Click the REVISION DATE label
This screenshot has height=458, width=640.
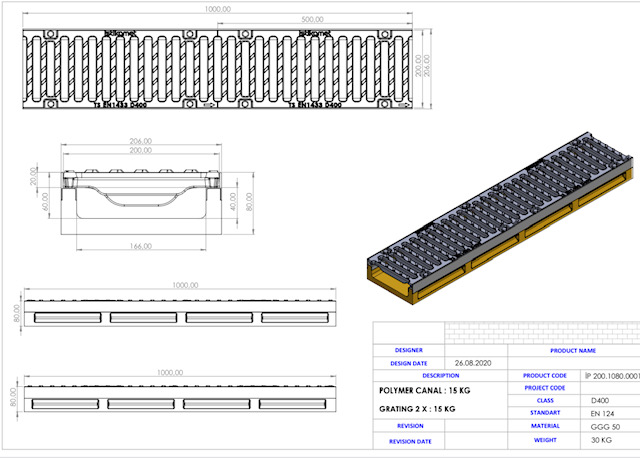(x=409, y=440)
